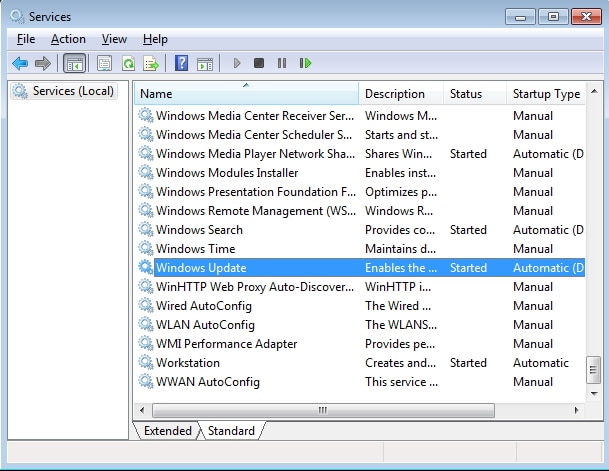
Task: Select the Windows Time service name
Action: click(195, 249)
